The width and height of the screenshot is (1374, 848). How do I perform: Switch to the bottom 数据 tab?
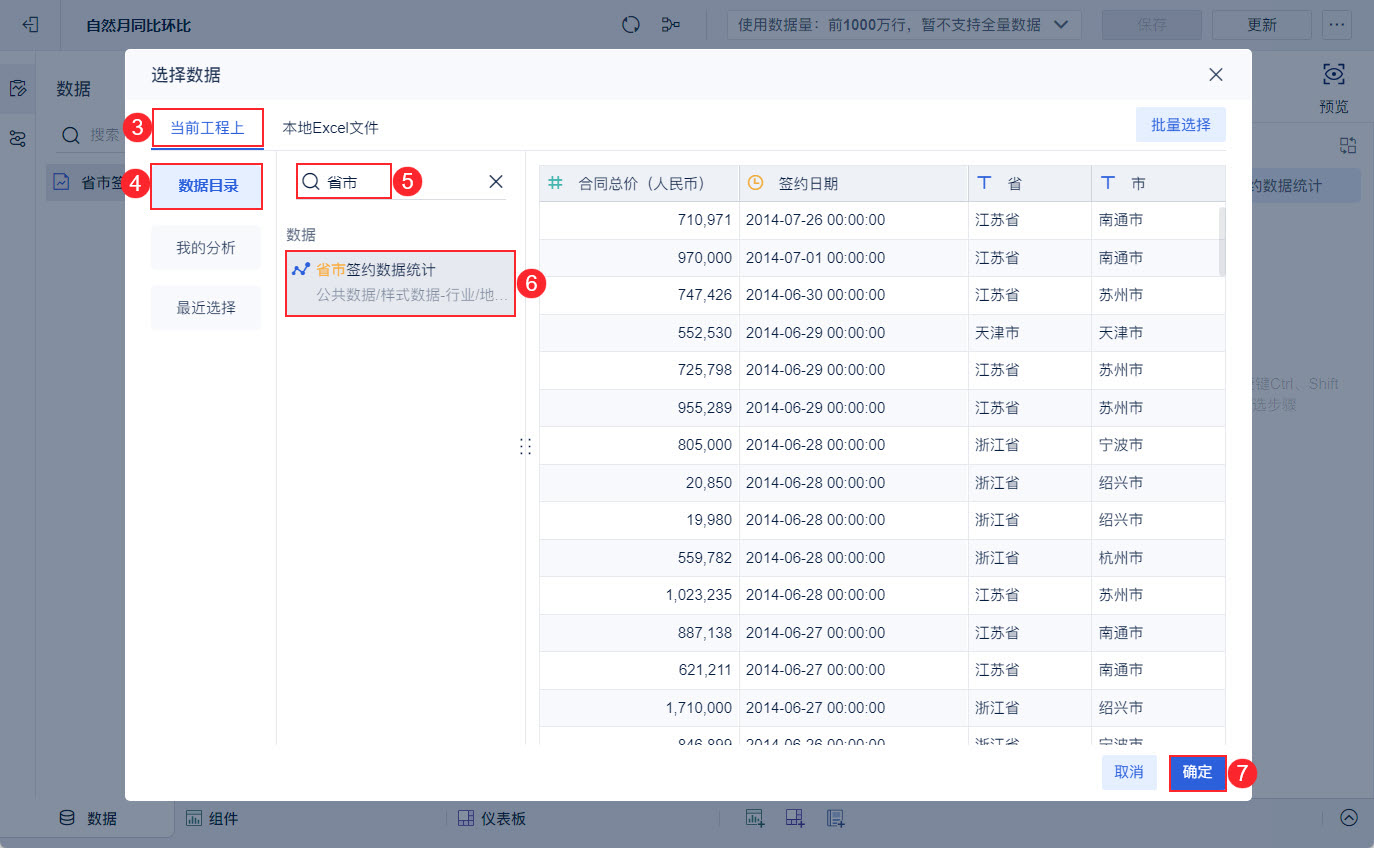click(88, 818)
